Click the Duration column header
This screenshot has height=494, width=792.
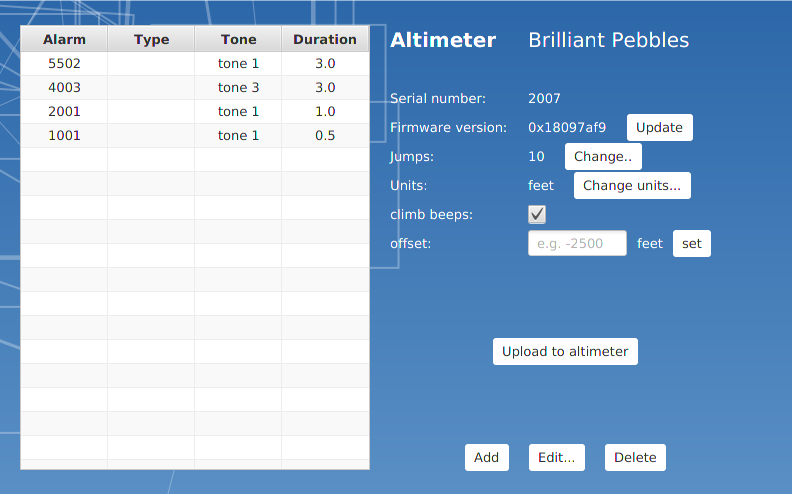coord(325,40)
